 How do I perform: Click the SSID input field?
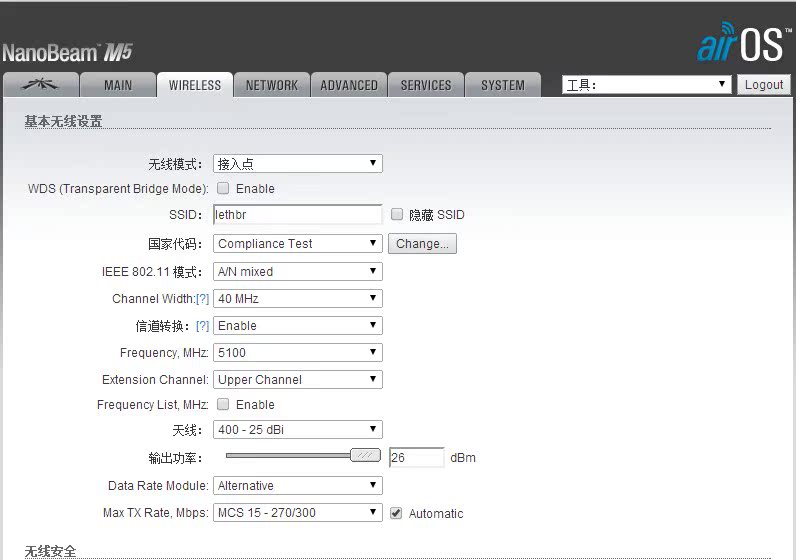(x=297, y=215)
